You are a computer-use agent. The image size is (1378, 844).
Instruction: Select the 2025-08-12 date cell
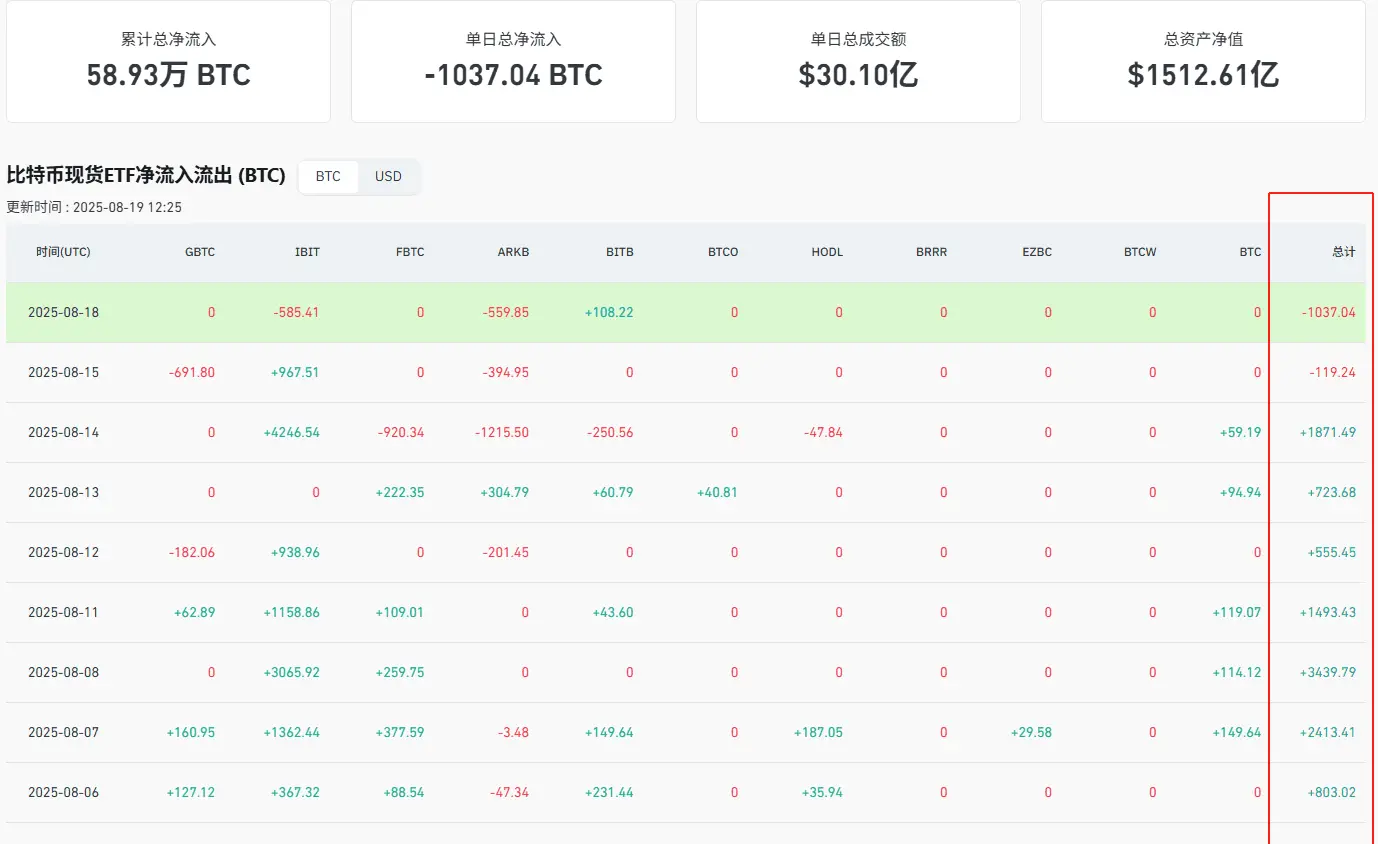click(64, 552)
